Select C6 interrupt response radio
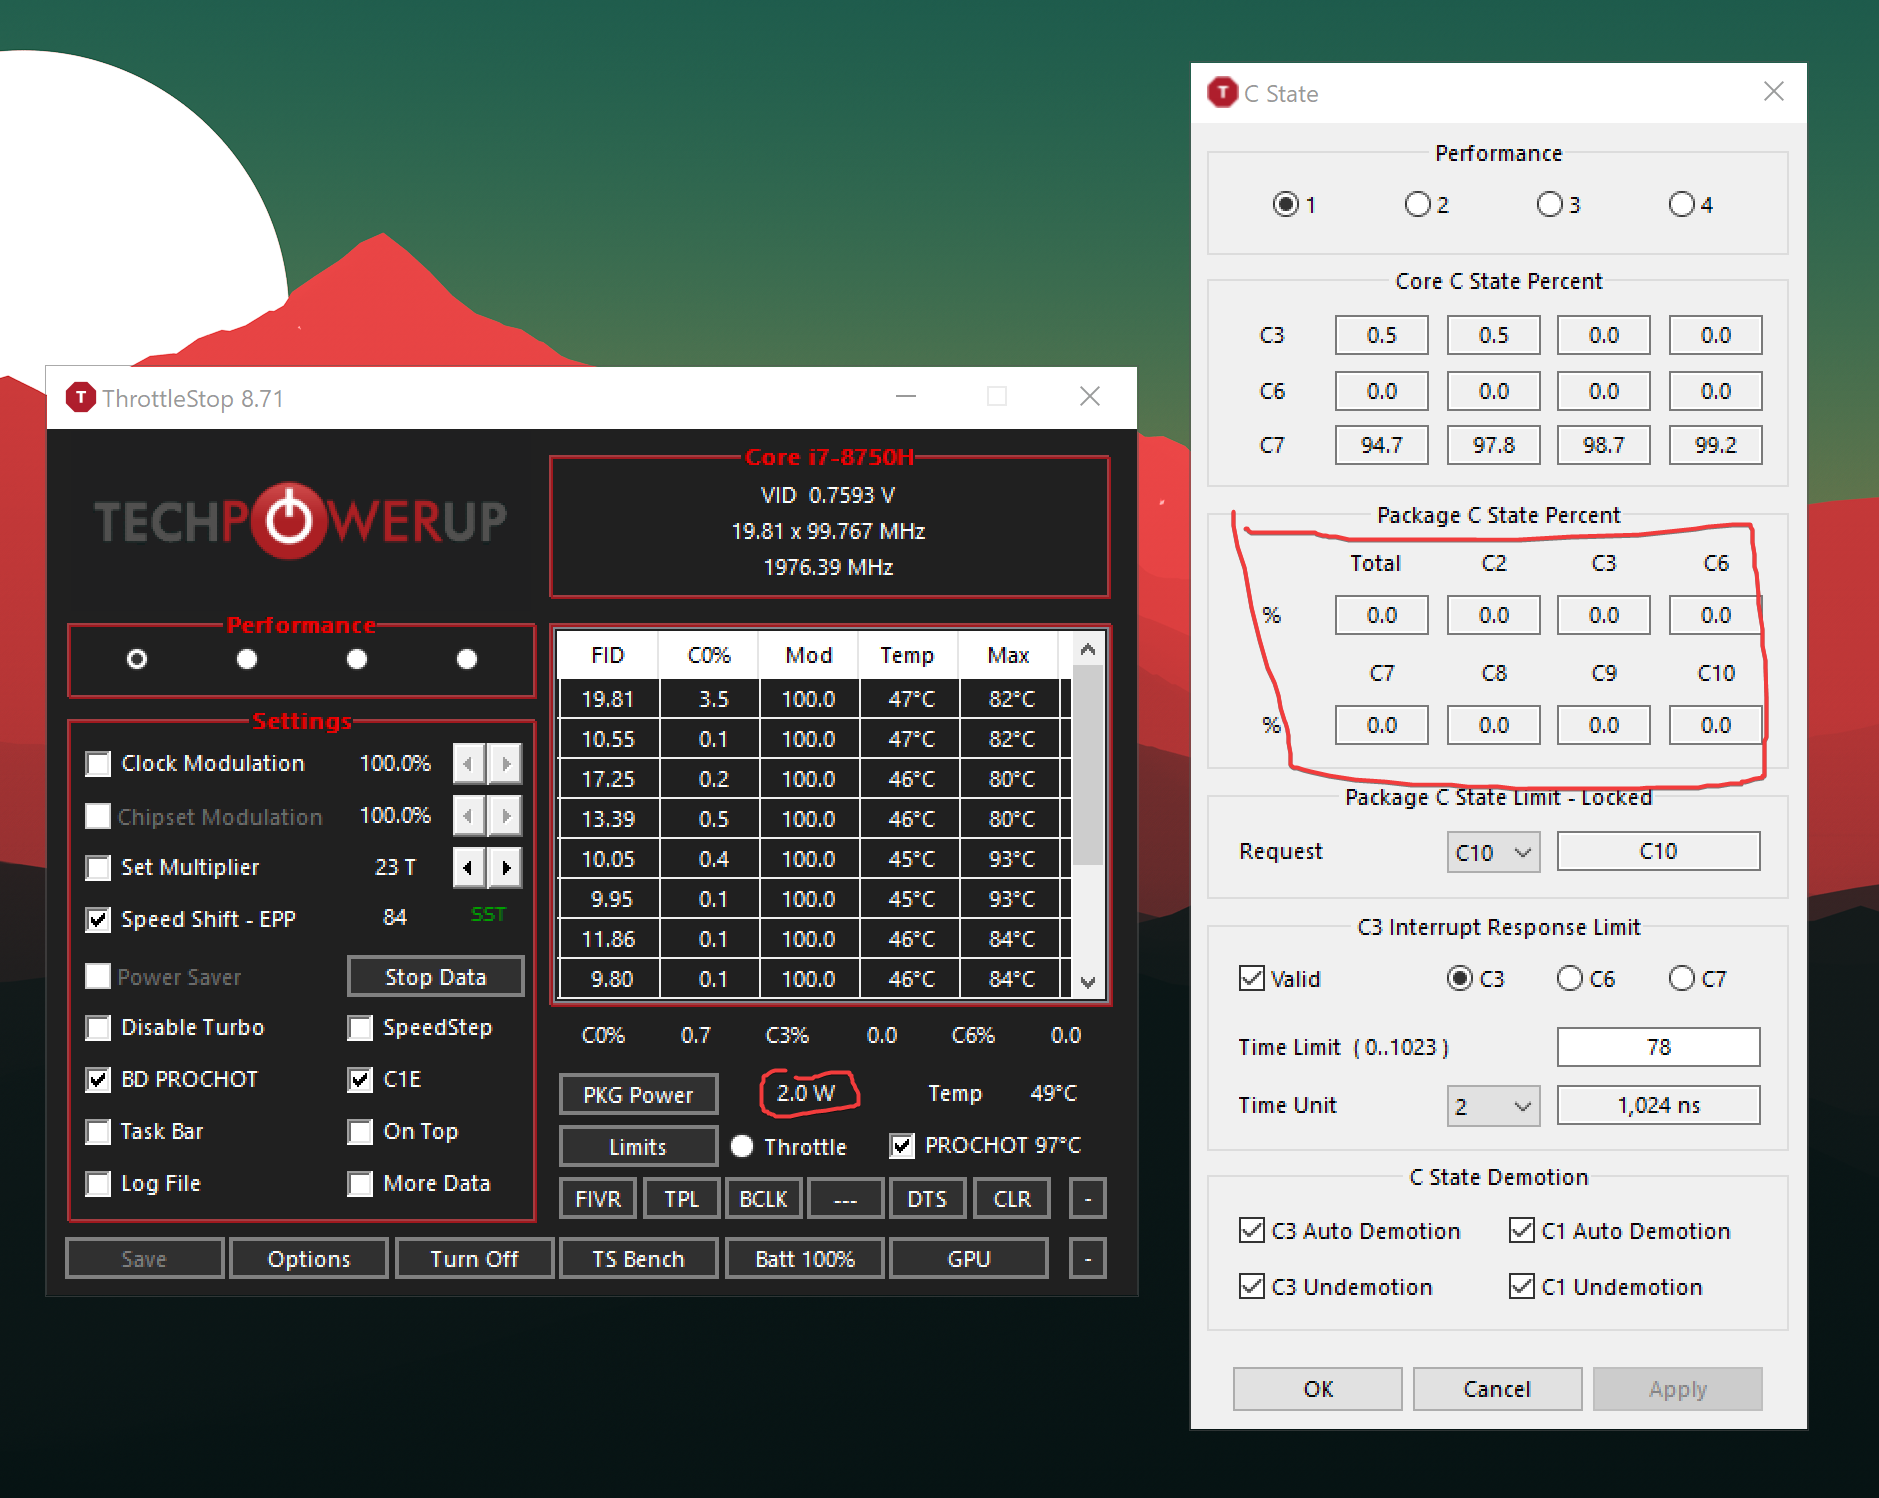Screen dimensions: 1879x1498 (x=1569, y=978)
